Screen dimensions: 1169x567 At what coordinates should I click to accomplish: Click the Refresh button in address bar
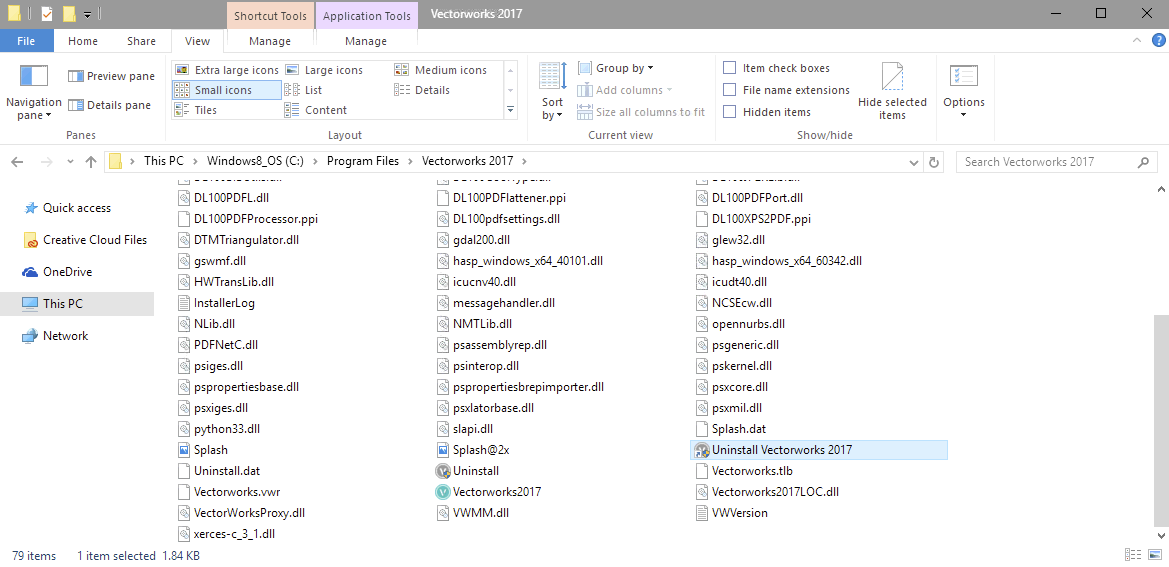pyautogui.click(x=934, y=162)
